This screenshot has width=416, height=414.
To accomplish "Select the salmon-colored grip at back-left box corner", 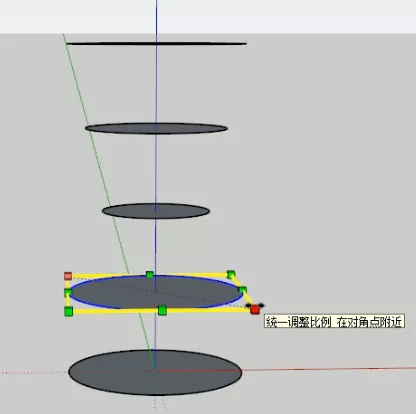I will (68, 276).
